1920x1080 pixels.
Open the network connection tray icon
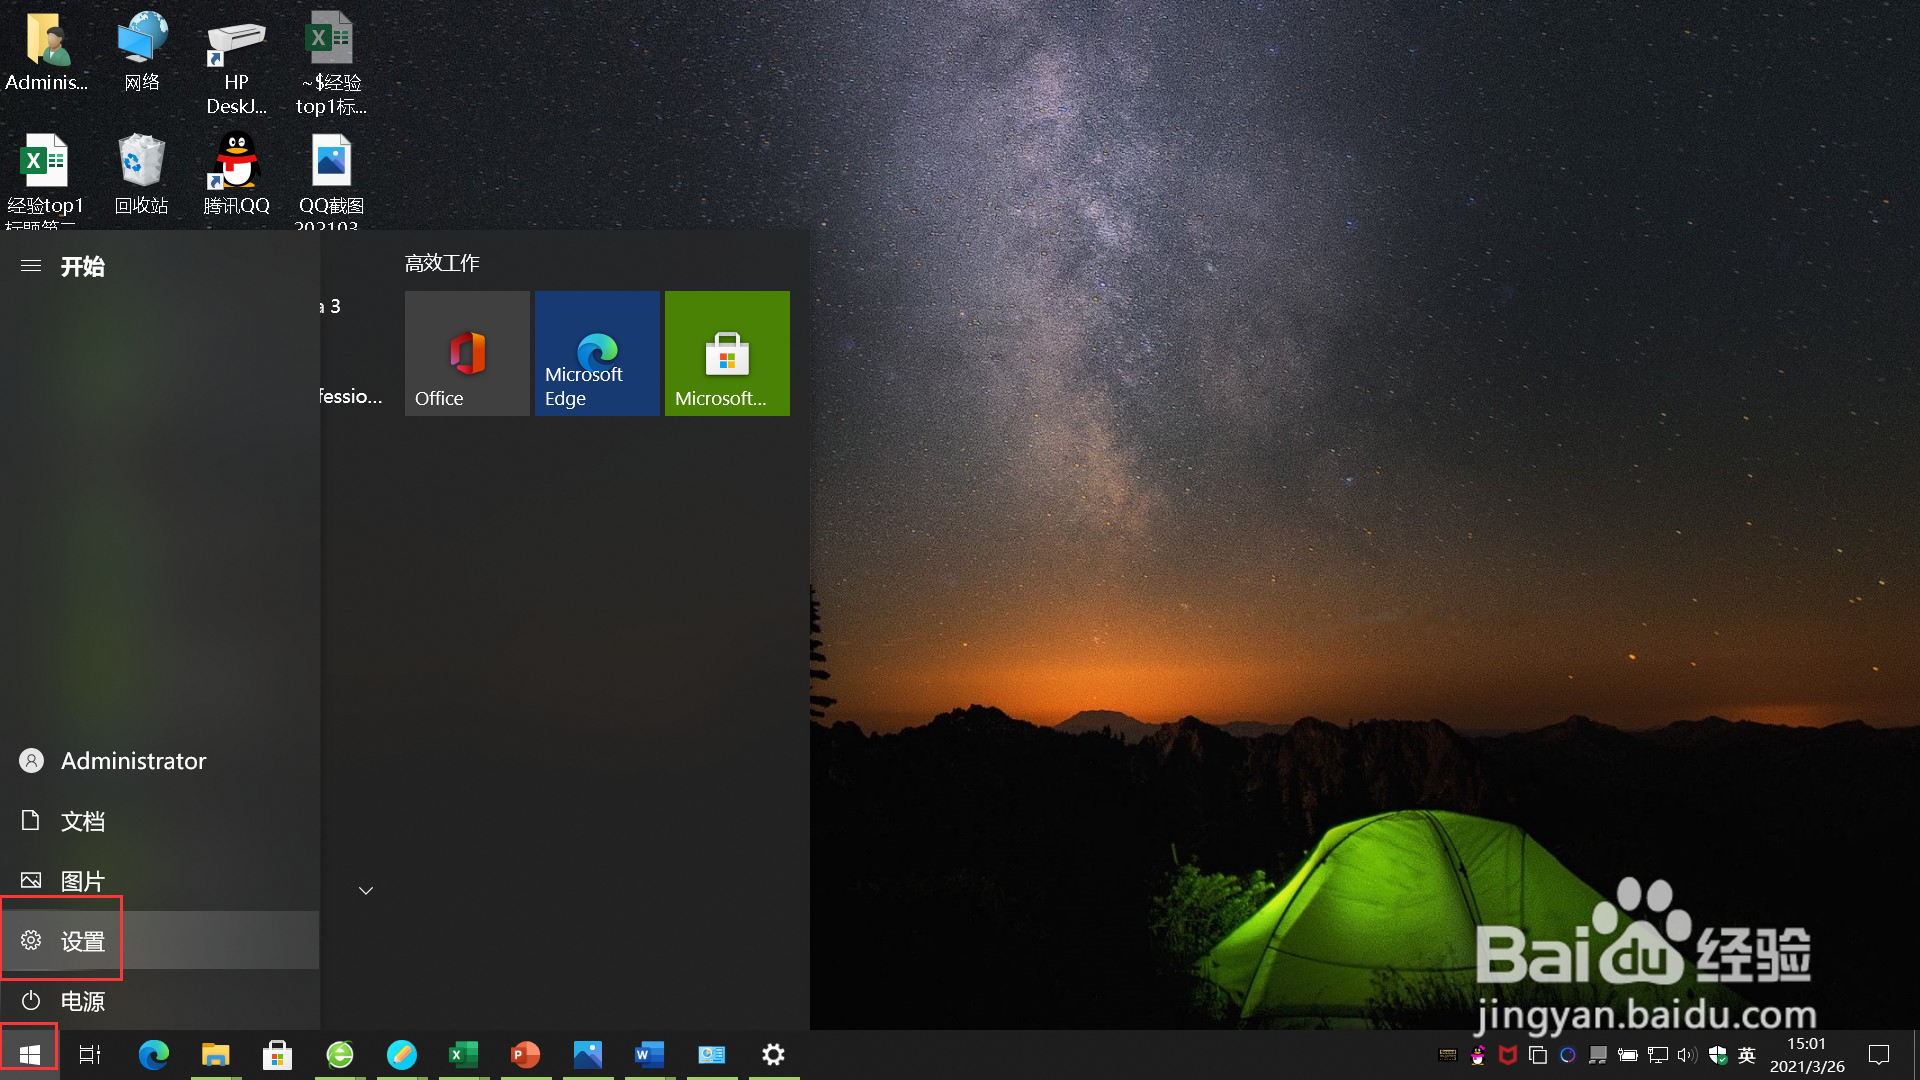tap(1658, 1054)
